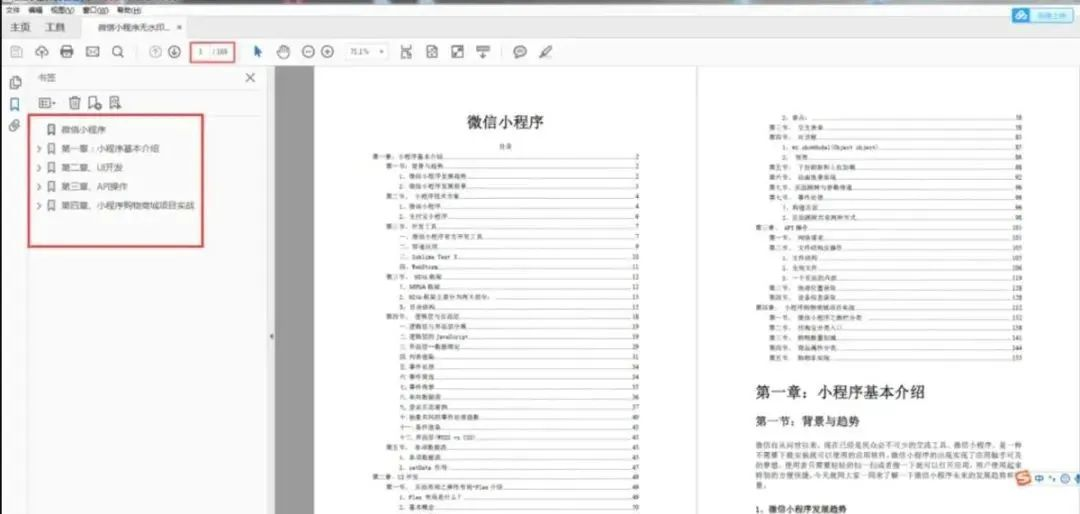
Task: Click the blue cloud icon top right
Action: (1020, 15)
